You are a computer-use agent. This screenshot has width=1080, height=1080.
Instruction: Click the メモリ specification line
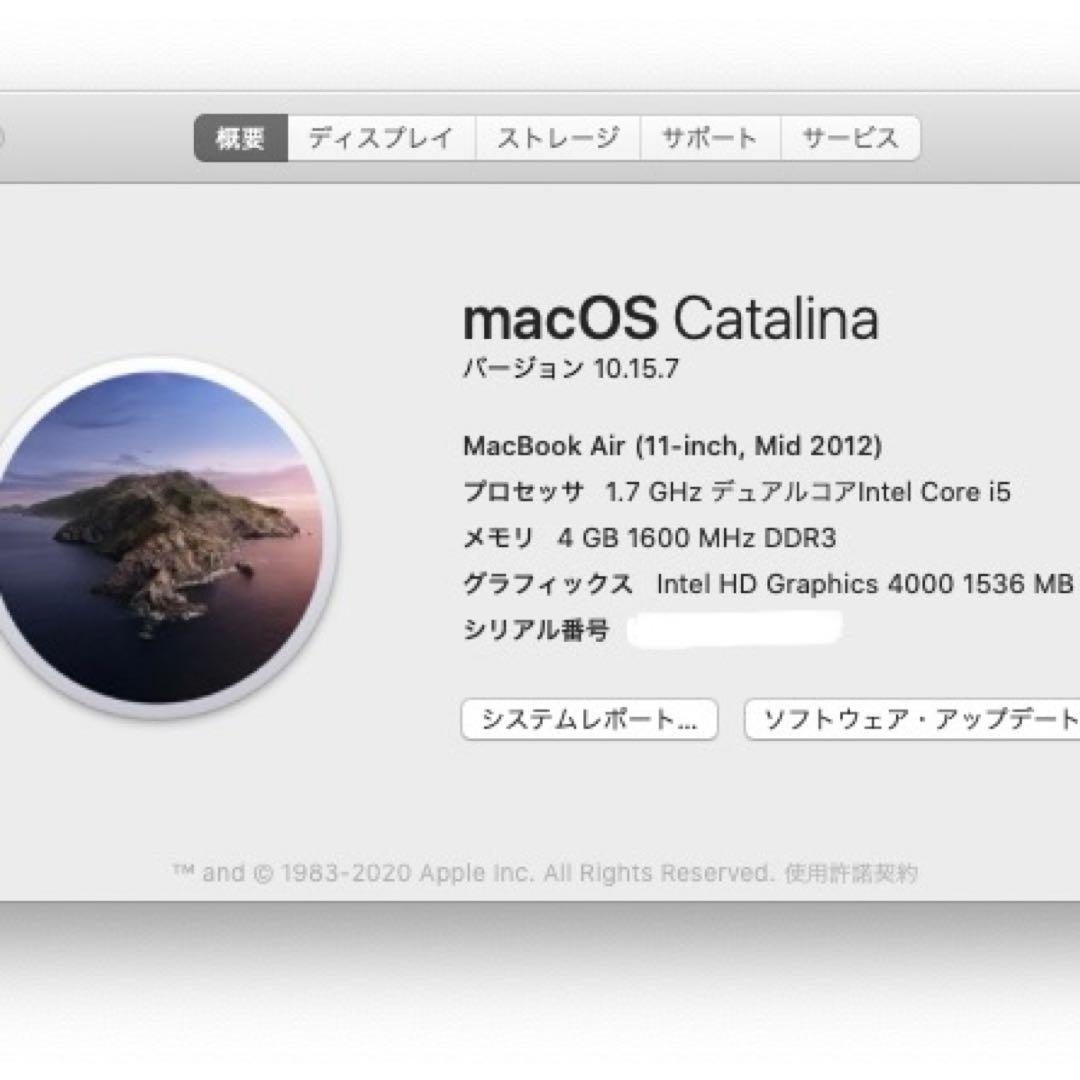click(650, 538)
